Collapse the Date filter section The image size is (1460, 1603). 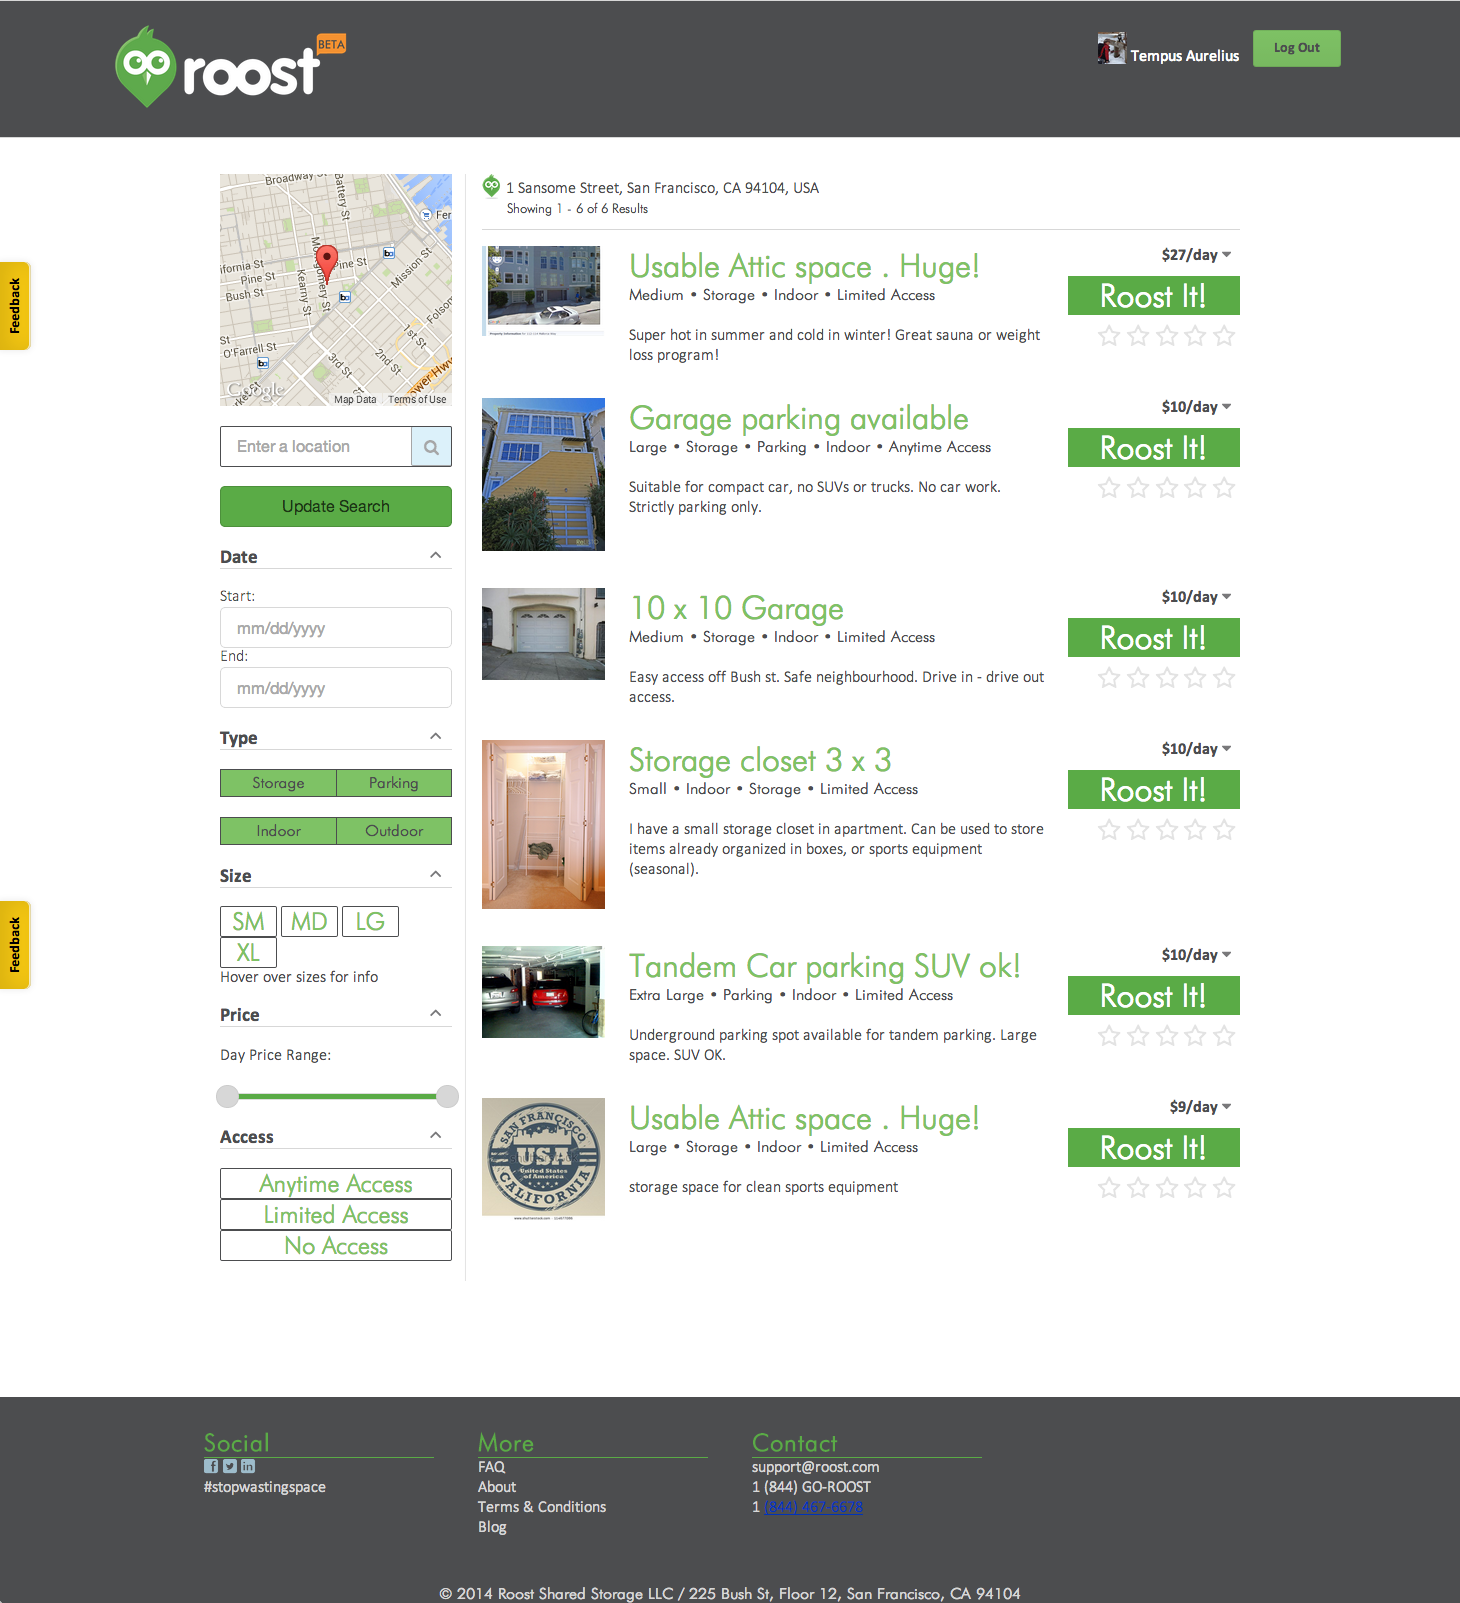pyautogui.click(x=436, y=556)
